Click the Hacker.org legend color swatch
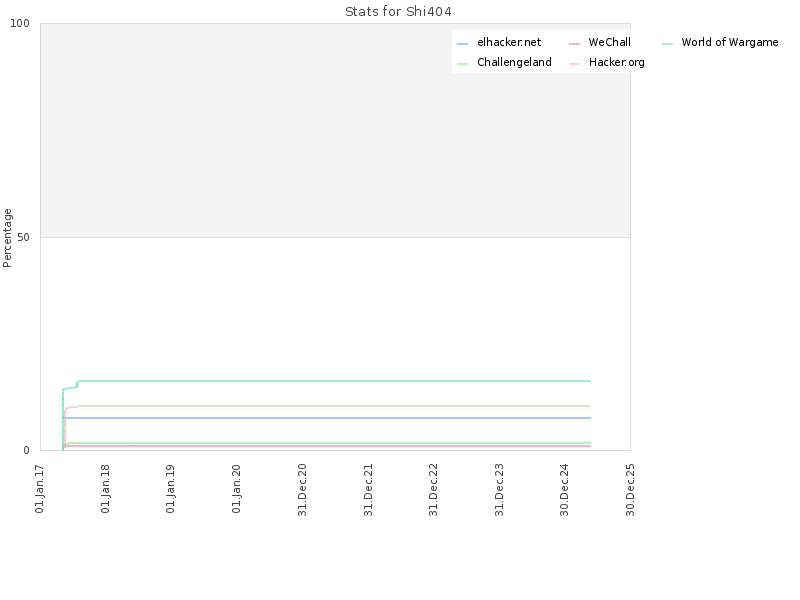This screenshot has width=800, height=600. [574, 64]
